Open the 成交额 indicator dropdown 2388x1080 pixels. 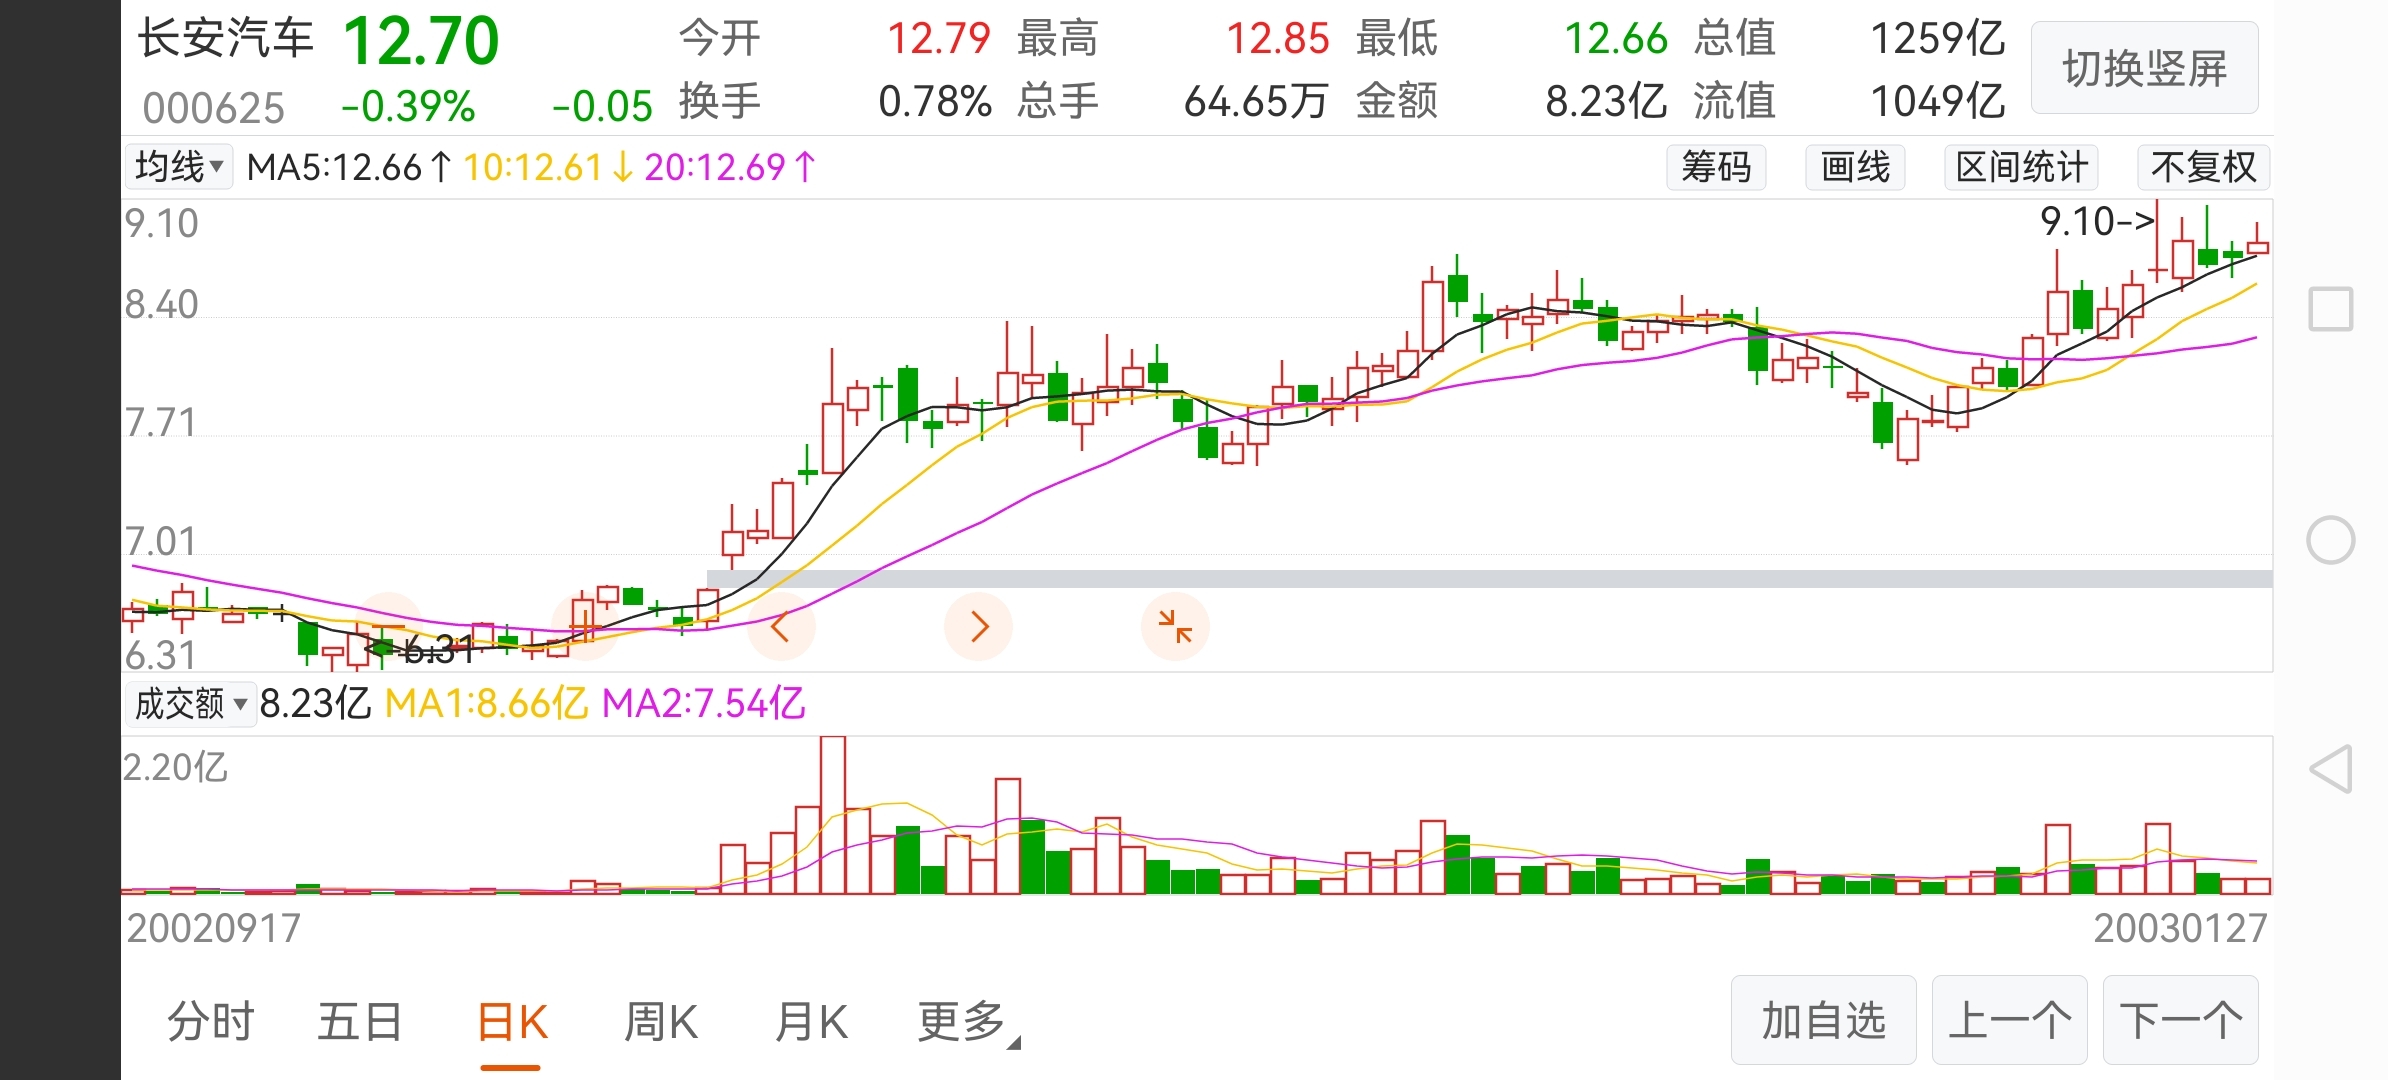coord(190,704)
